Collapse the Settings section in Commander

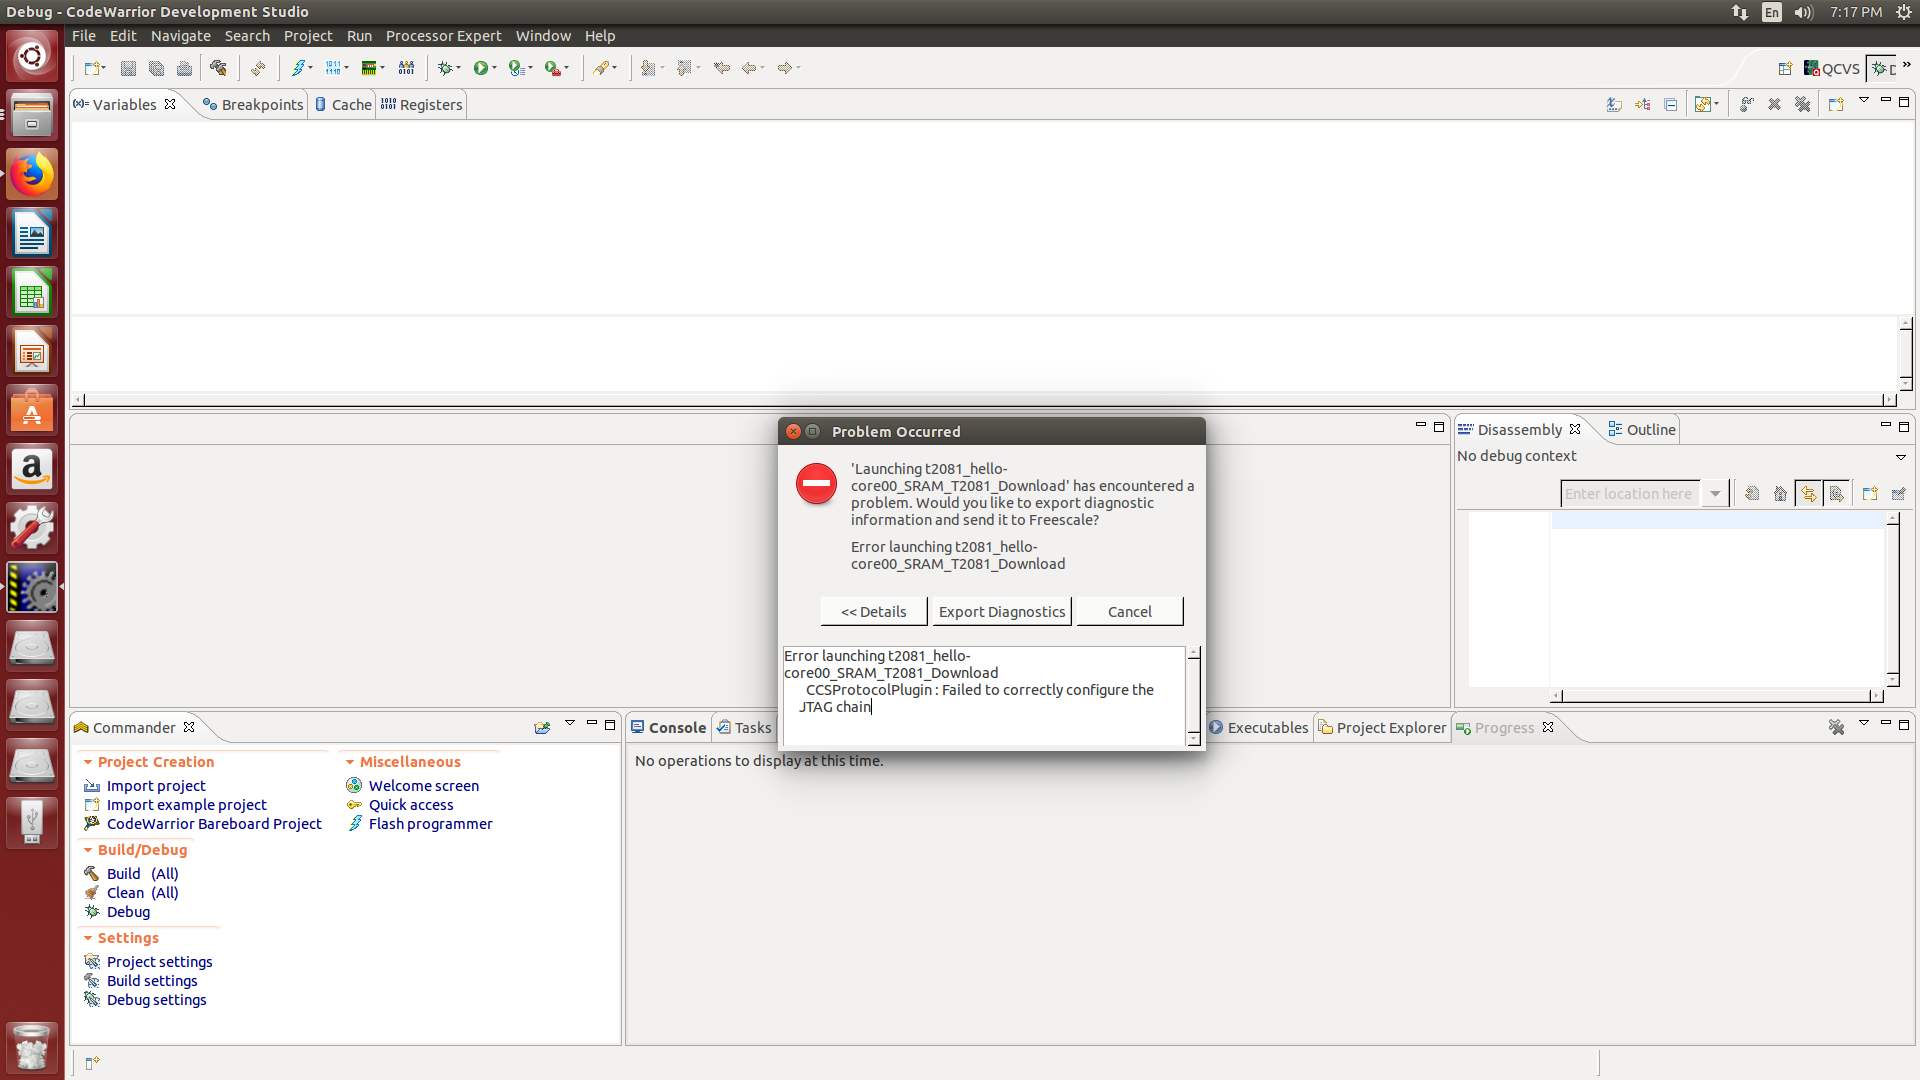coord(88,938)
